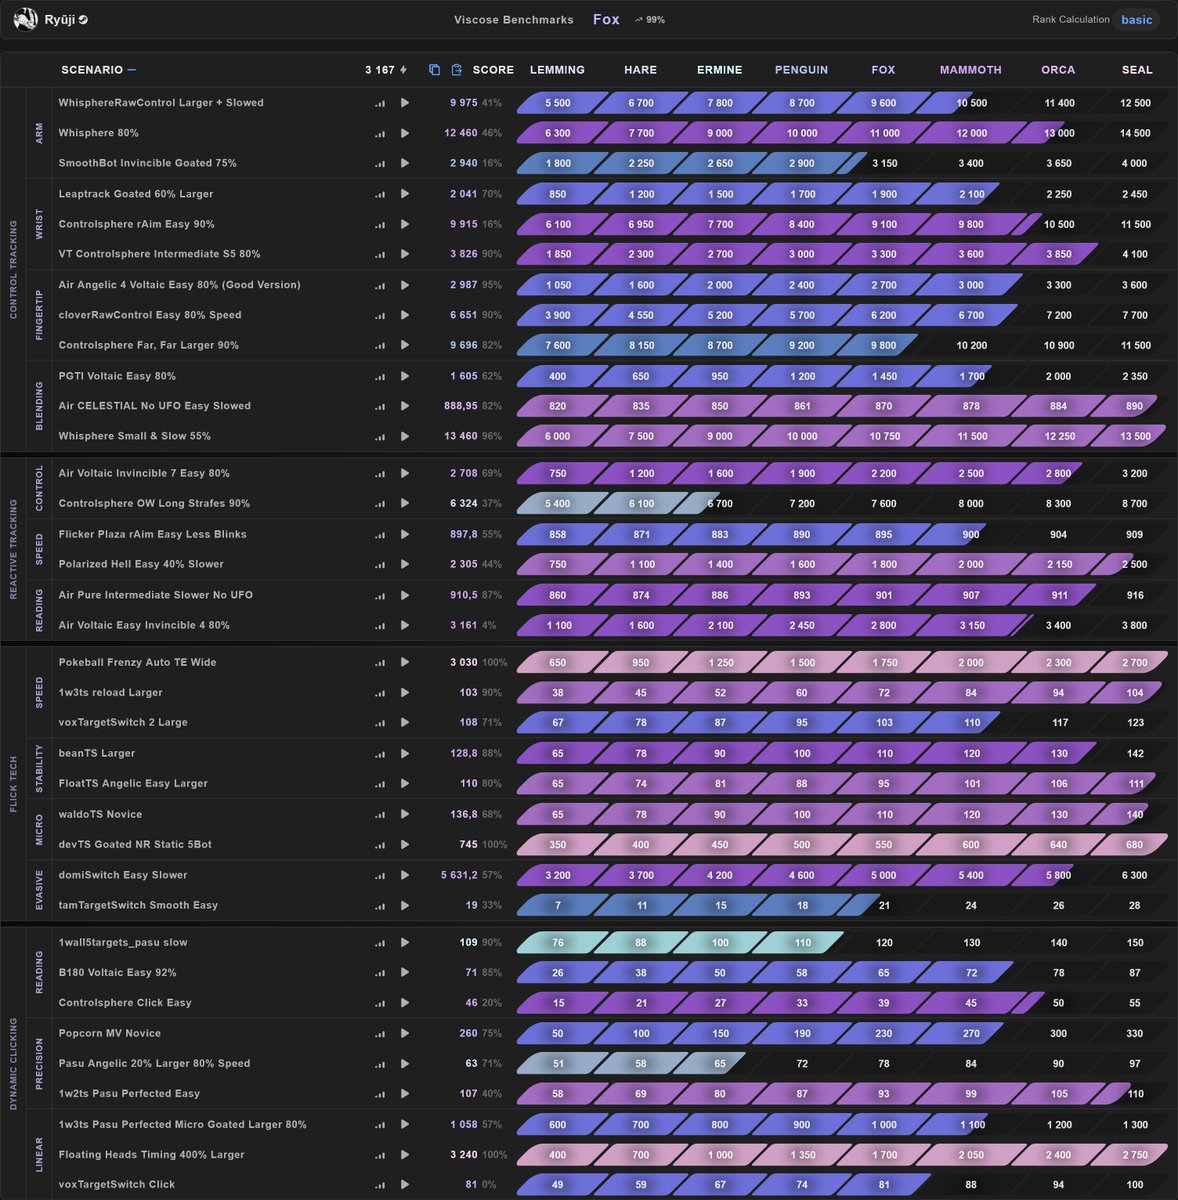Open the voxTargetSwitch Click scenario name
This screenshot has width=1178, height=1200.
pyautogui.click(x=117, y=1184)
